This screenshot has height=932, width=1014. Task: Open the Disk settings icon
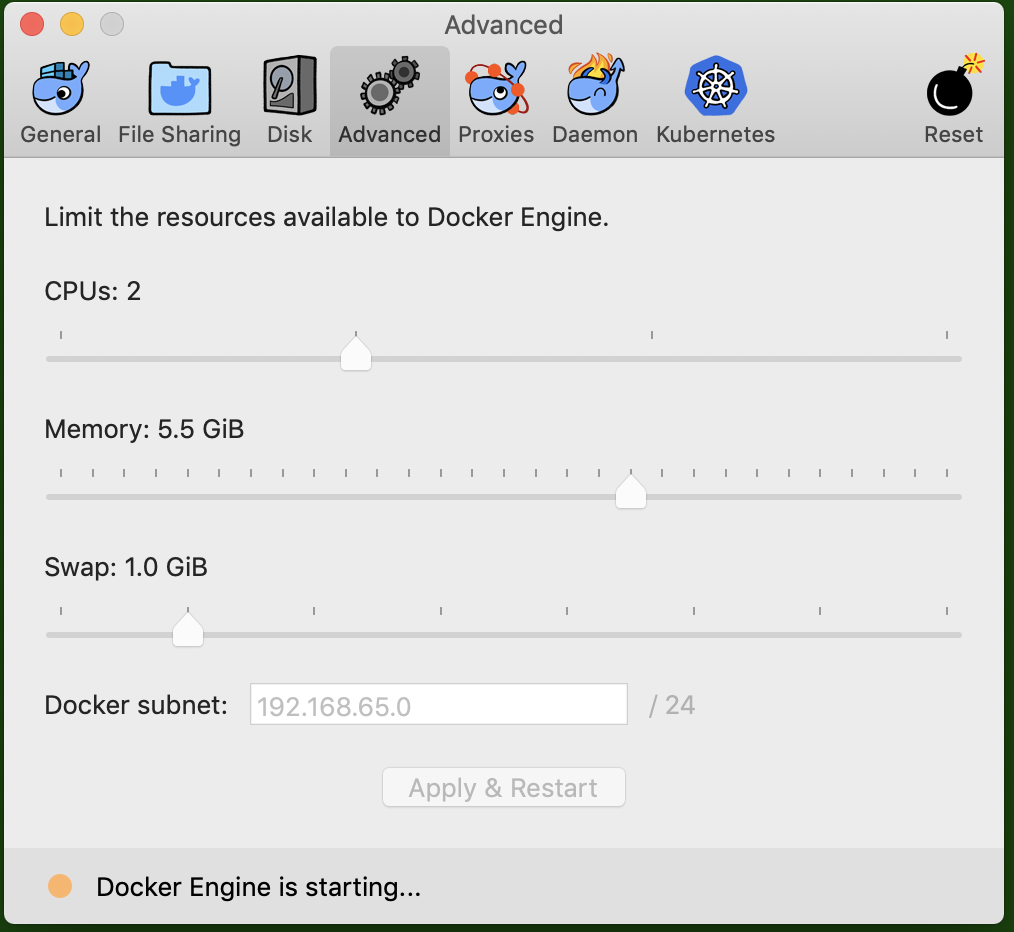tap(290, 86)
